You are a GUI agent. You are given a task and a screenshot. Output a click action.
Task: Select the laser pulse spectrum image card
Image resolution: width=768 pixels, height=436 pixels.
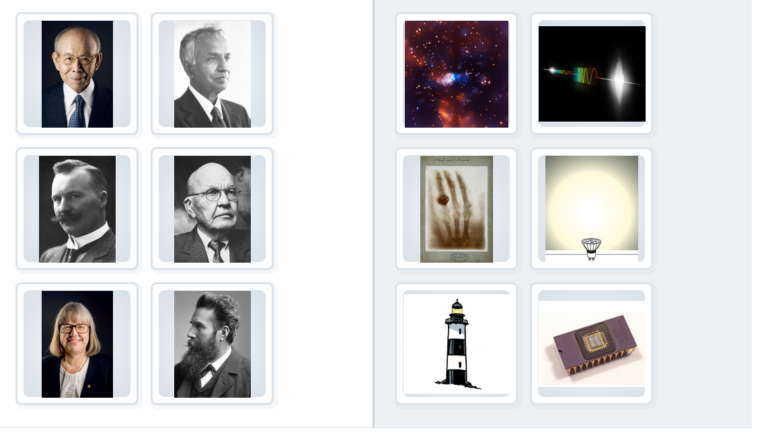[592, 74]
